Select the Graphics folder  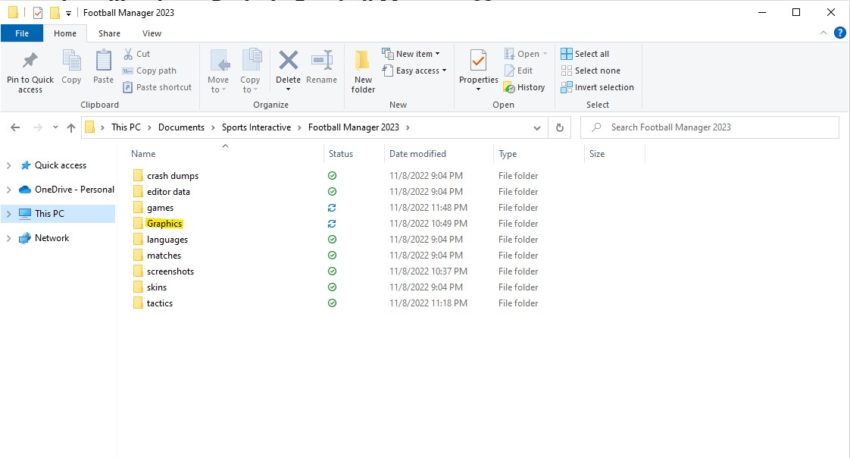click(x=164, y=224)
